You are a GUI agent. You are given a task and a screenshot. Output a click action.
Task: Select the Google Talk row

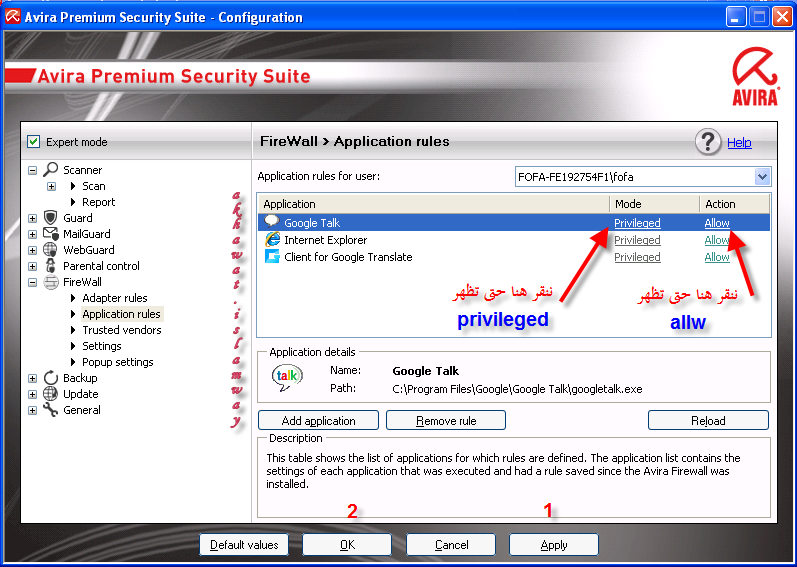coord(514,223)
